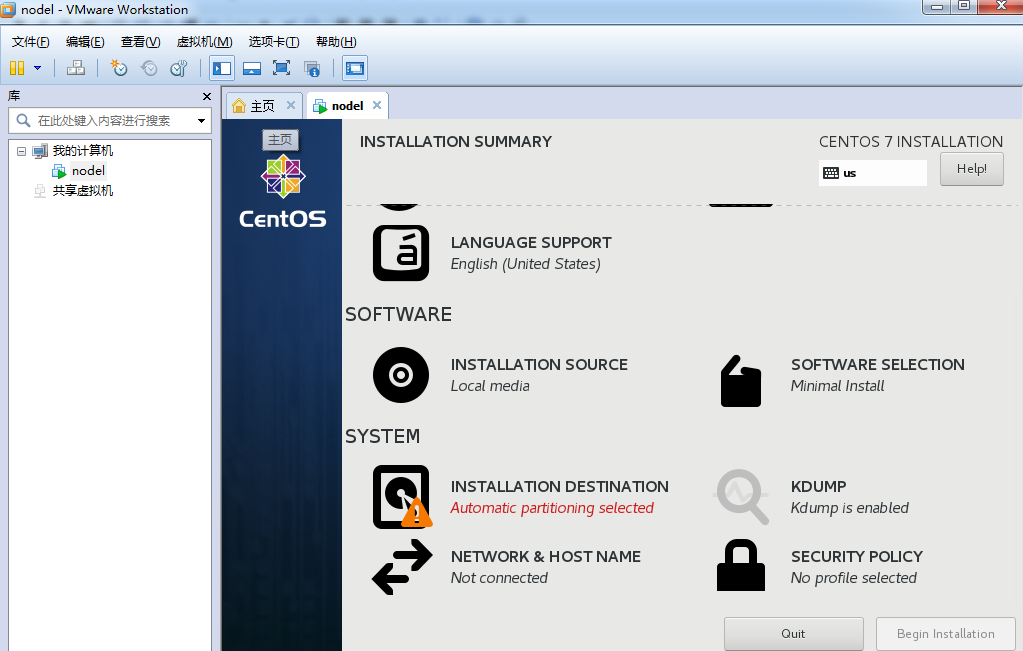
Task: Click the VMware Workstation title bar icon
Action: tap(8, 9)
